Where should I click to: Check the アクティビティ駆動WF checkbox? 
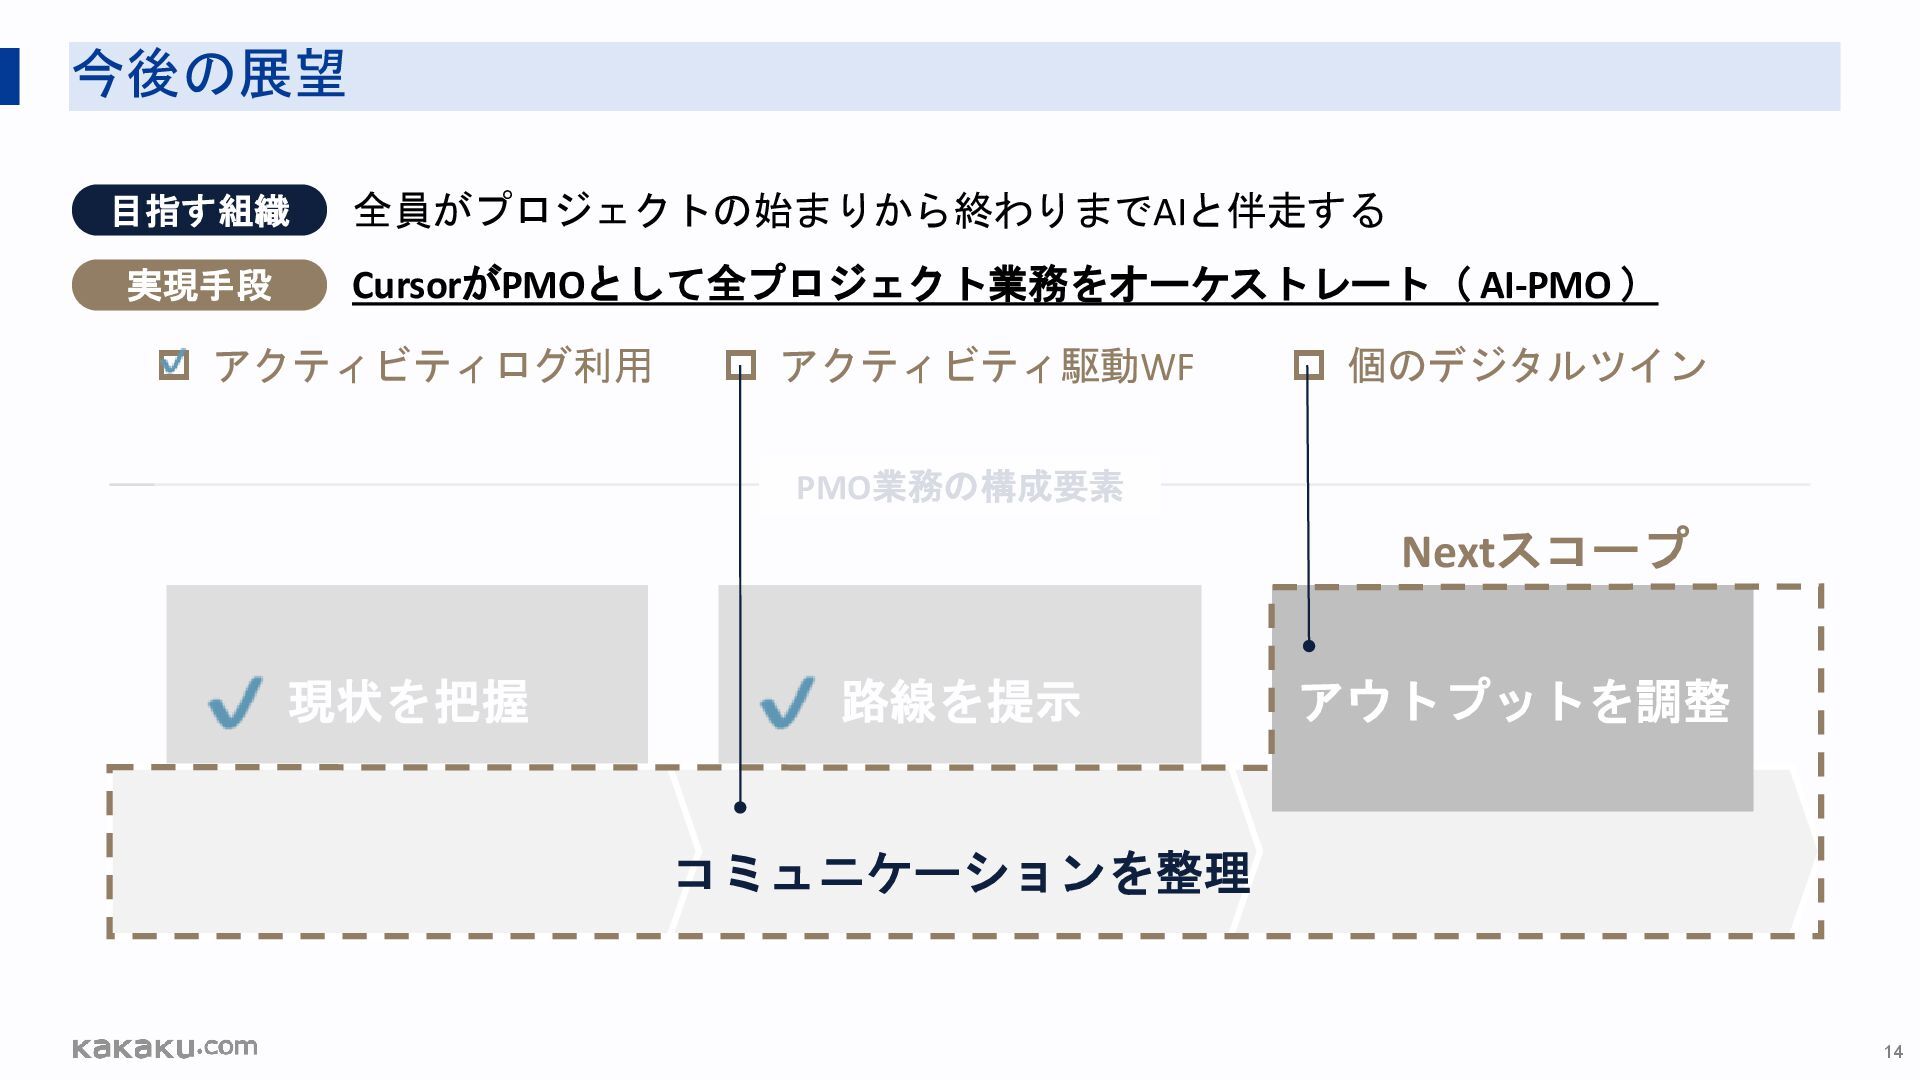[741, 365]
